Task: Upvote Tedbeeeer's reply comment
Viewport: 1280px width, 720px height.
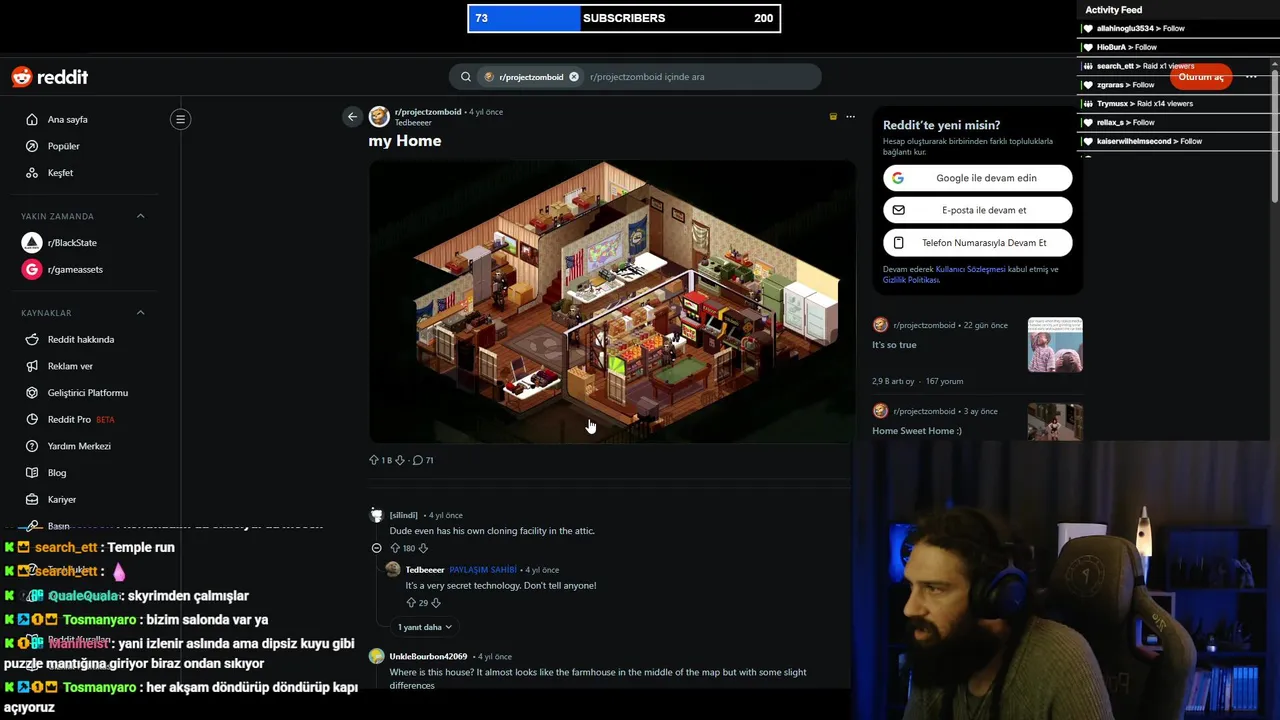Action: (x=411, y=603)
